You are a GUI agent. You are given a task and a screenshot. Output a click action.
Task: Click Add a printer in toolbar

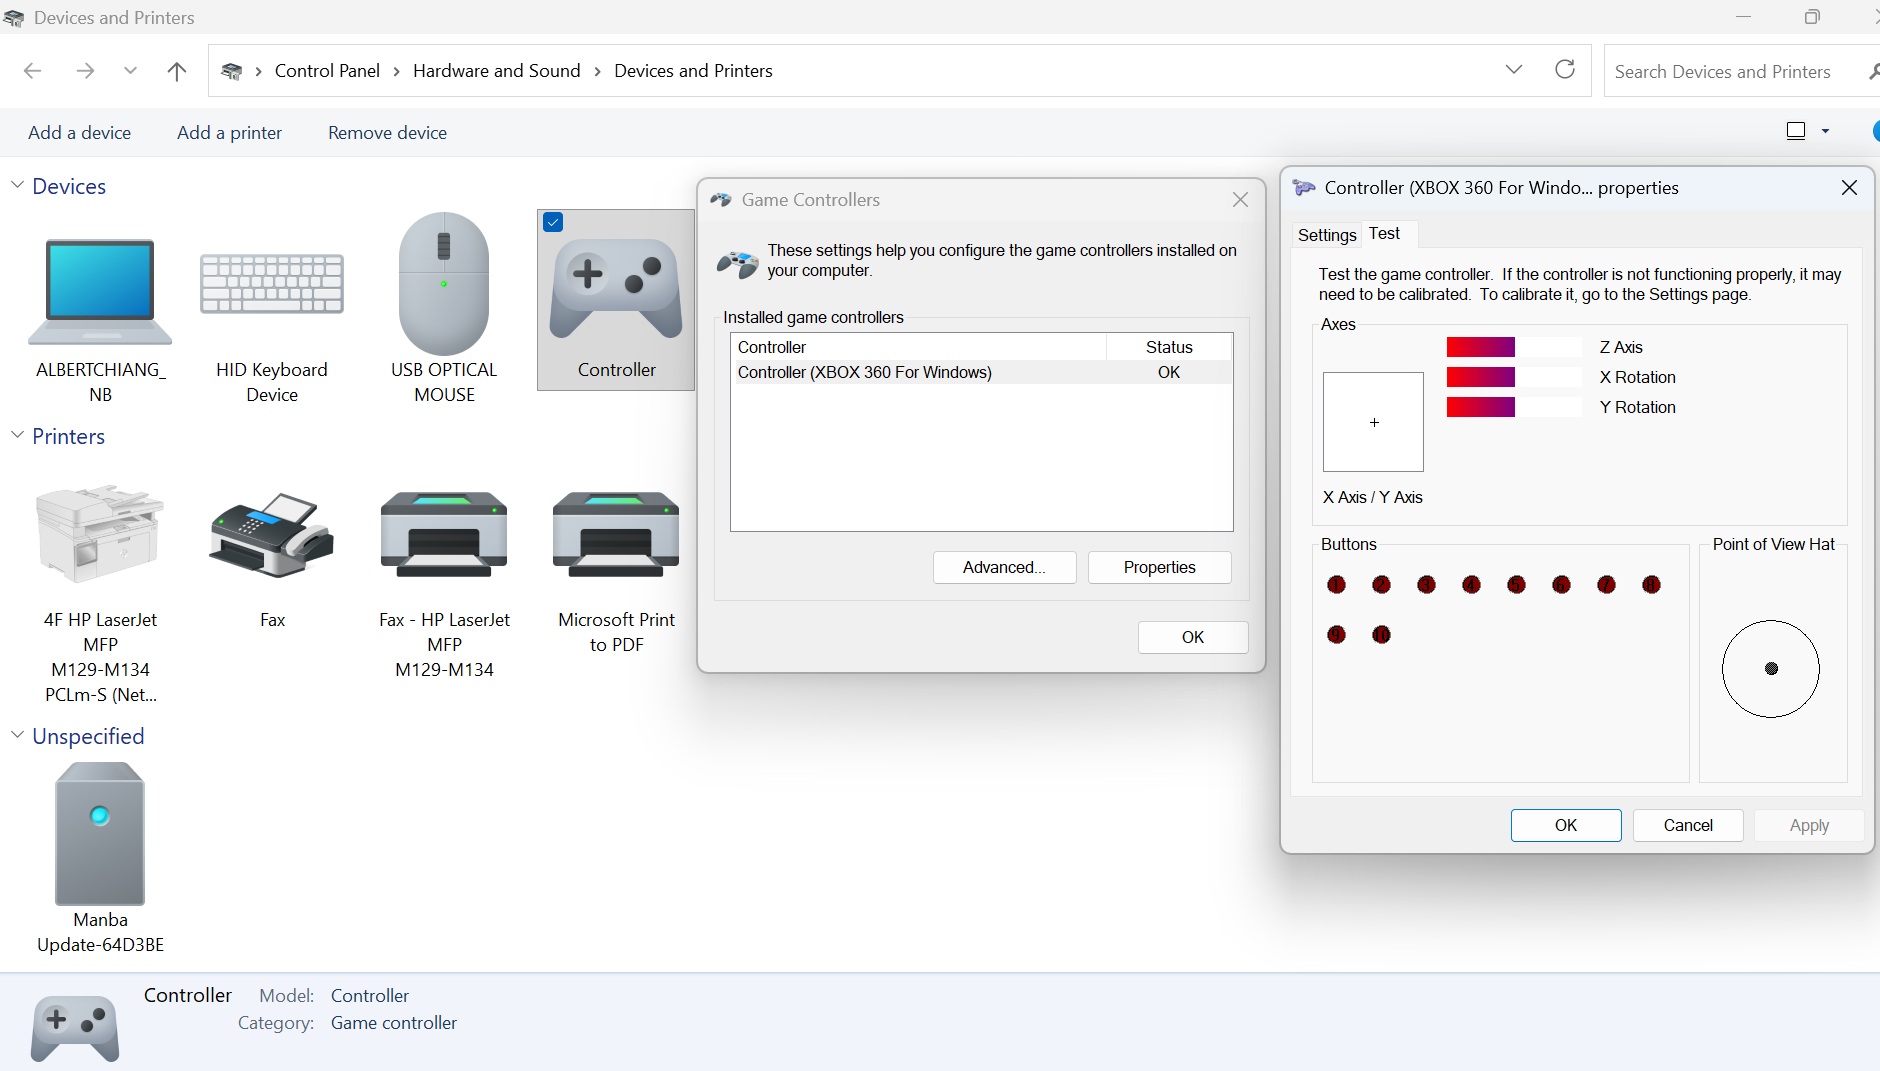(x=229, y=133)
